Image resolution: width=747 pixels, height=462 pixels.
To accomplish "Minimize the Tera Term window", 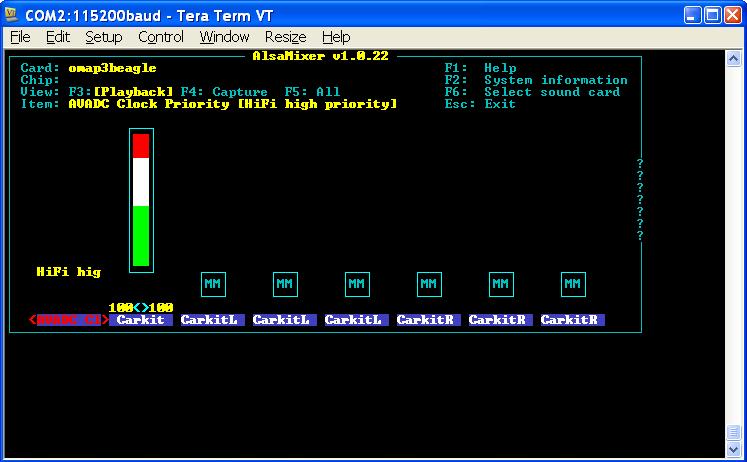I will 692,15.
